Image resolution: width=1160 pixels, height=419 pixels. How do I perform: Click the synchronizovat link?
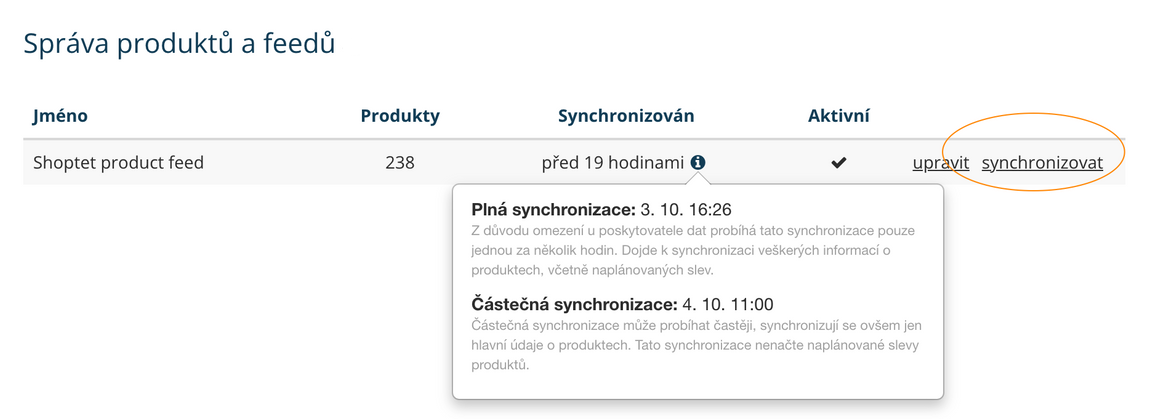1042,162
